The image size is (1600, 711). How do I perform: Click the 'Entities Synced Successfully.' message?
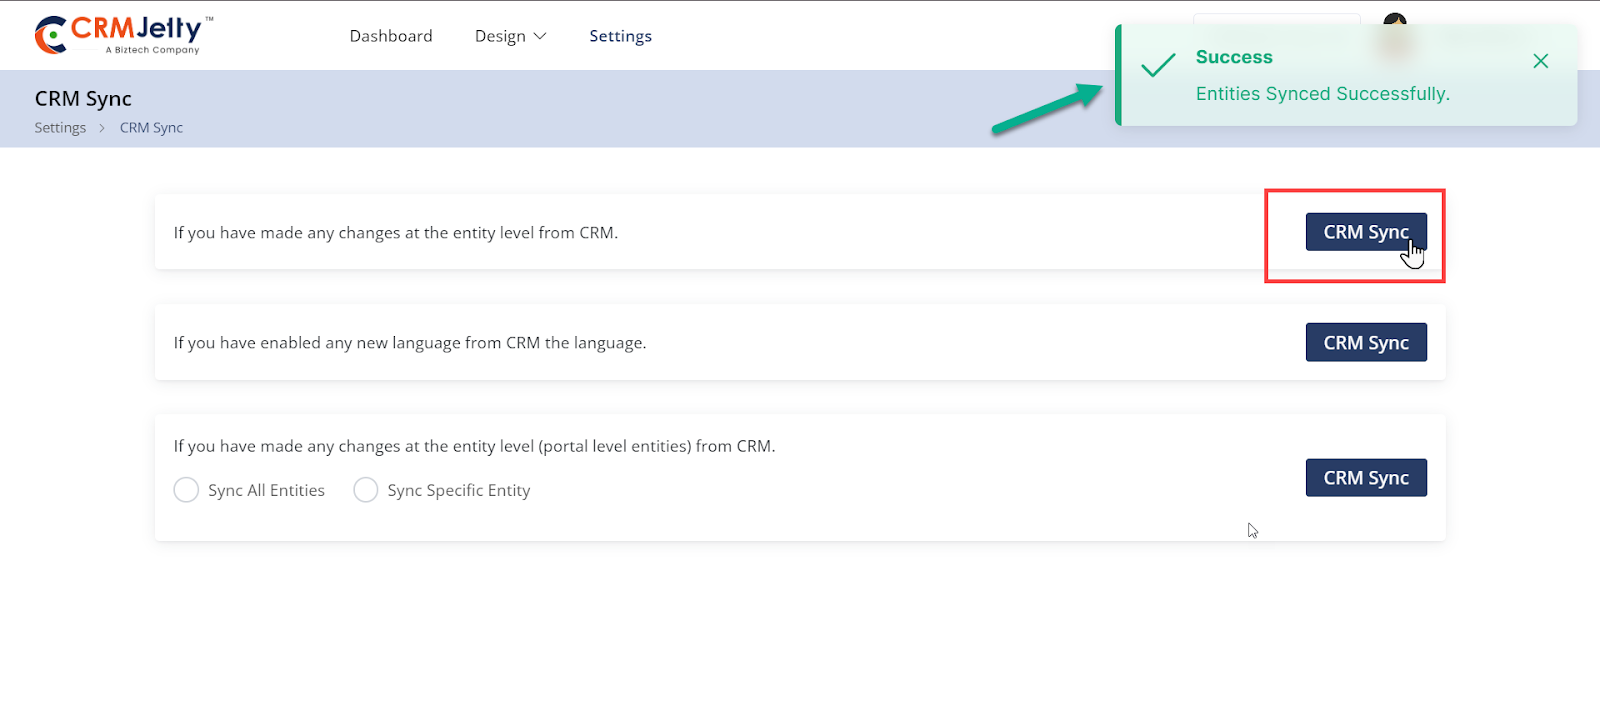tap(1322, 94)
